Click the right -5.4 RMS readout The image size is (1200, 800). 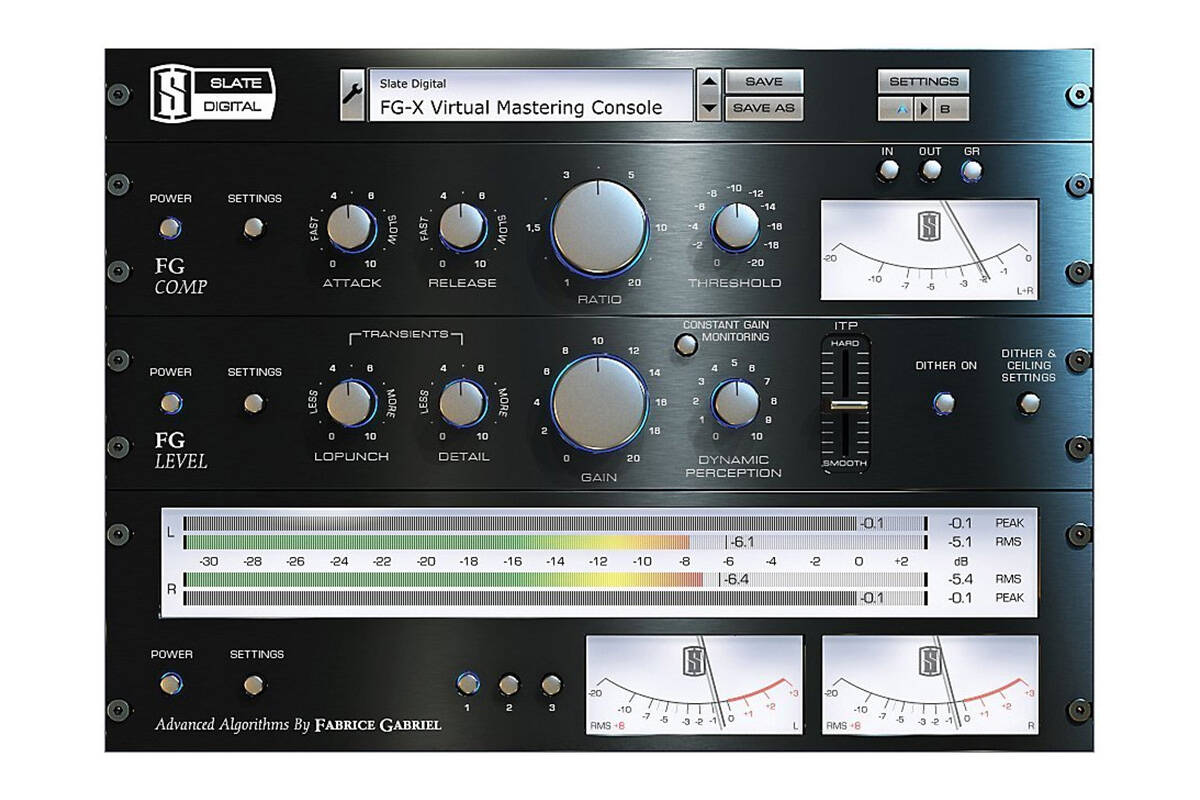[960, 579]
